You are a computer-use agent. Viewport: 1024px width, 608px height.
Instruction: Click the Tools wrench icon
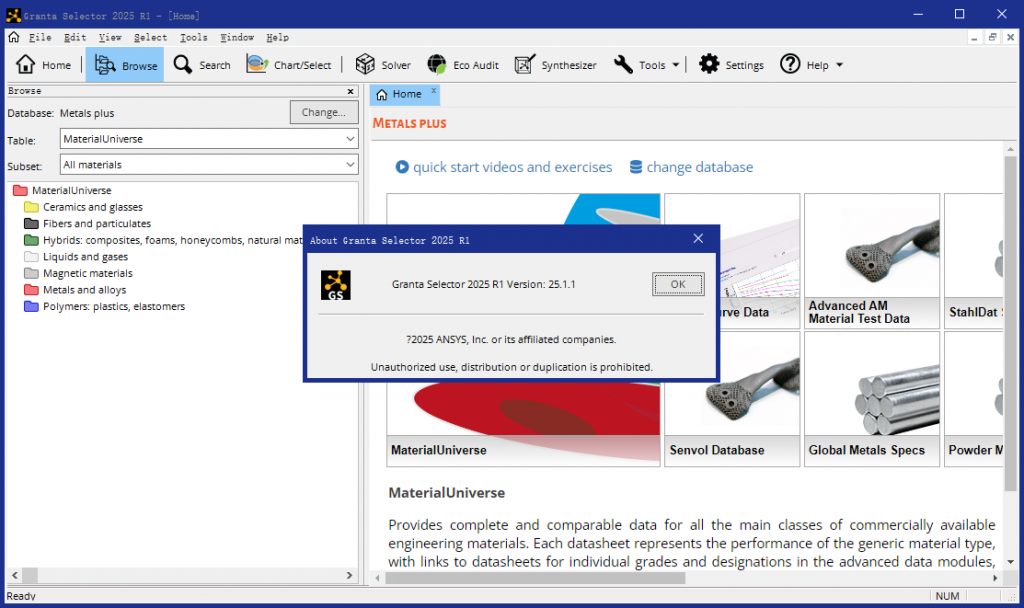point(623,65)
